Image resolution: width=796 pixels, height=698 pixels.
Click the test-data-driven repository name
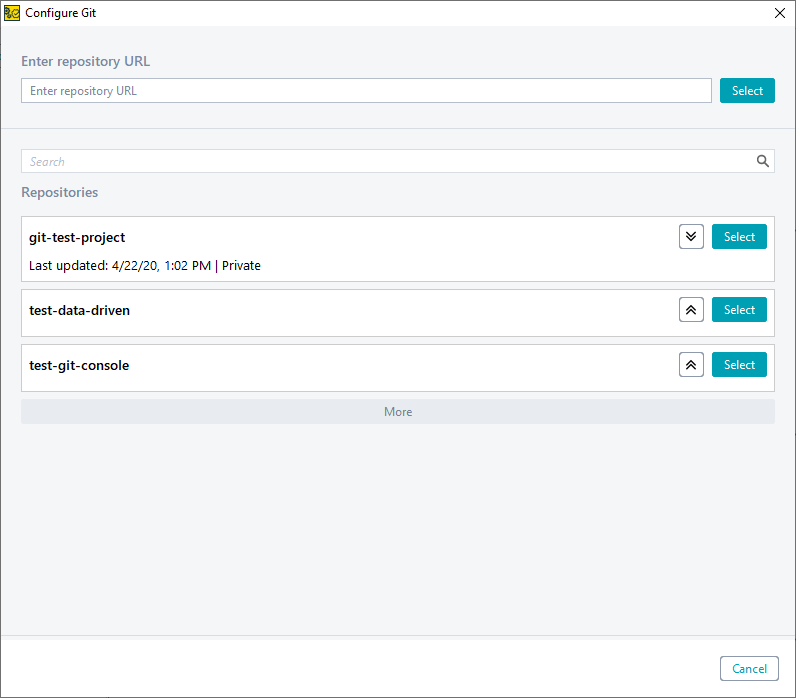(79, 310)
